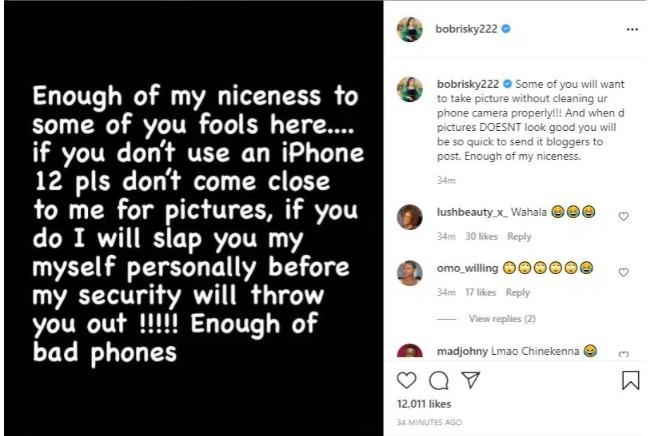Image resolution: width=668 pixels, height=436 pixels.
Task: Reply to the omo_willing comment
Action: click(x=518, y=292)
